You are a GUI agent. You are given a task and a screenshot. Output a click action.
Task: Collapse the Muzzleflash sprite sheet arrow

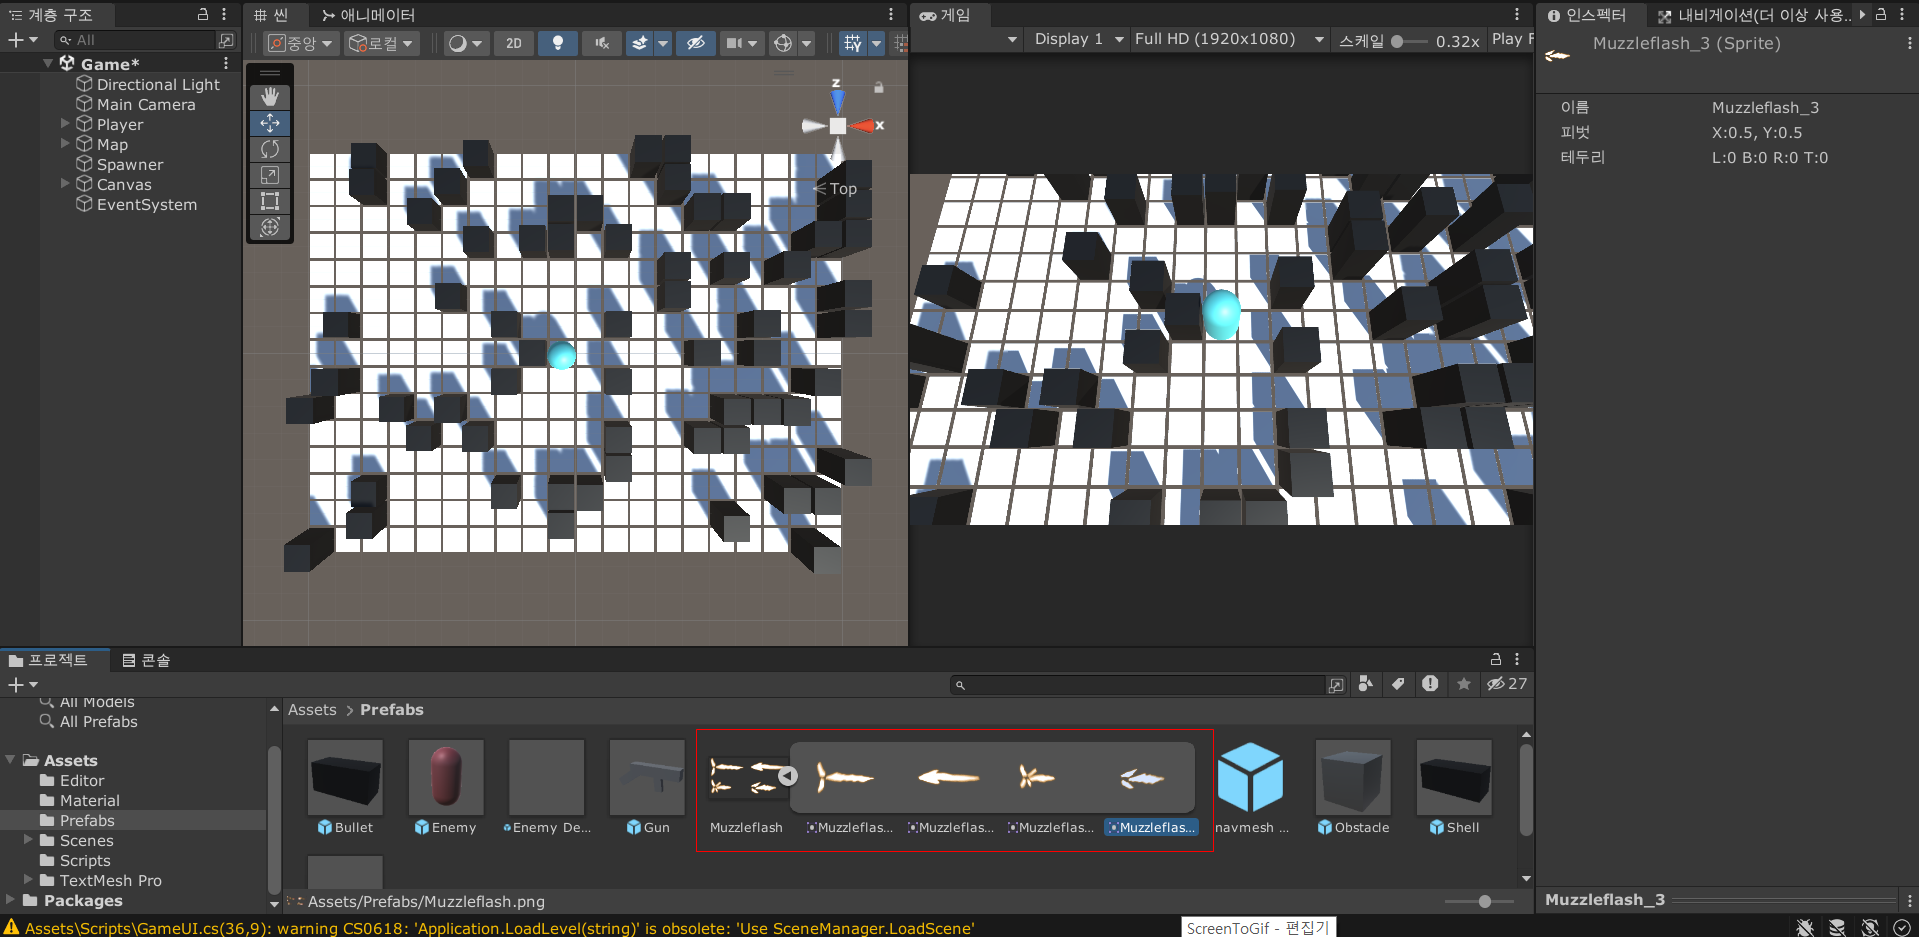click(x=788, y=776)
